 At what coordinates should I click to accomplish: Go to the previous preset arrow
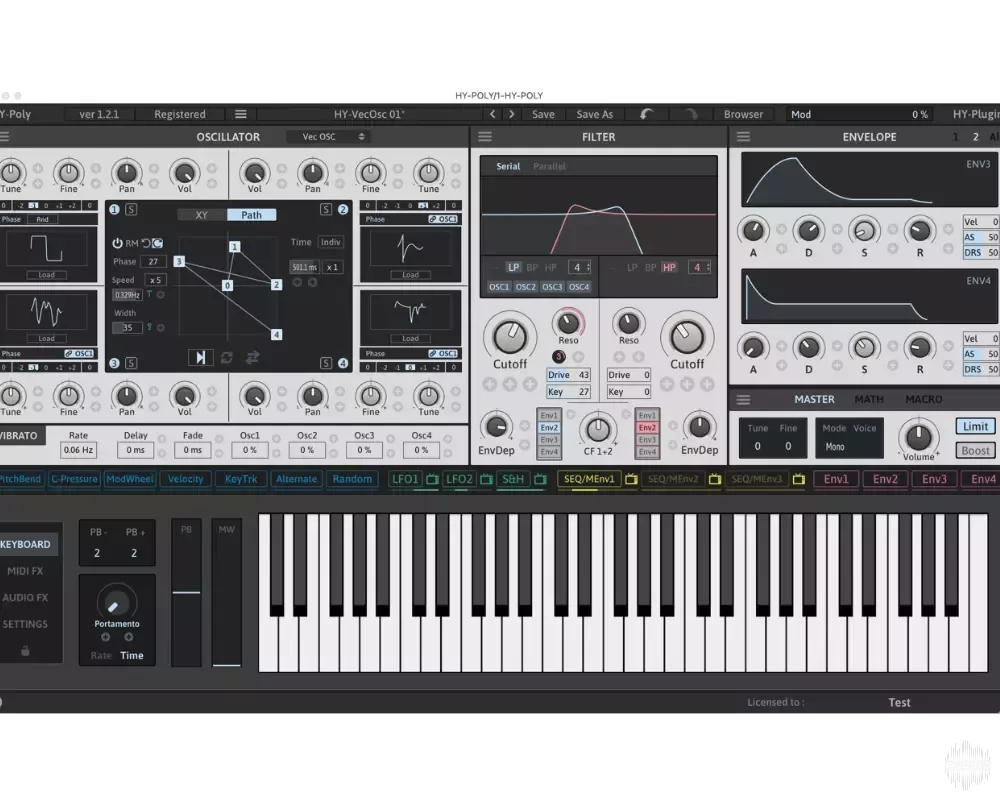coord(492,114)
